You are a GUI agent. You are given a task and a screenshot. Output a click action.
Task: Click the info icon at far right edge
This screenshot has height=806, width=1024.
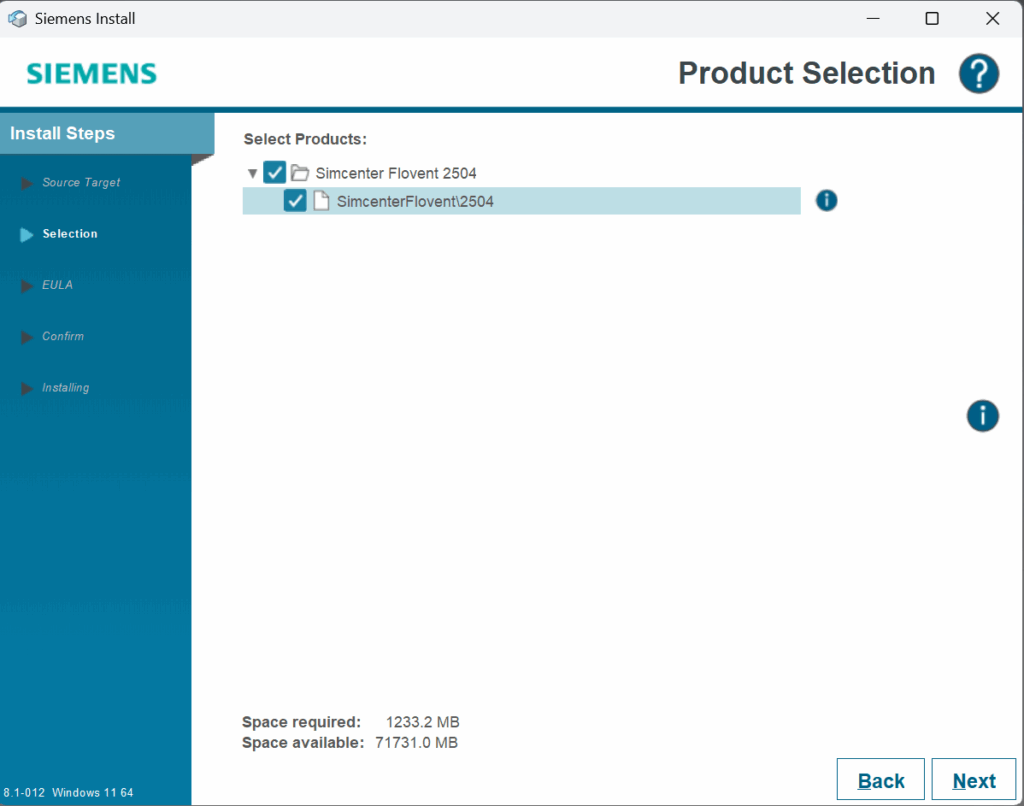pyautogui.click(x=982, y=415)
